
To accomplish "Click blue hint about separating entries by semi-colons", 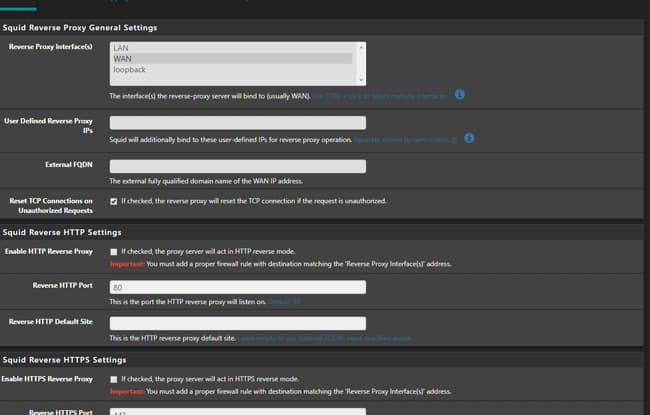I will (x=405, y=140).
